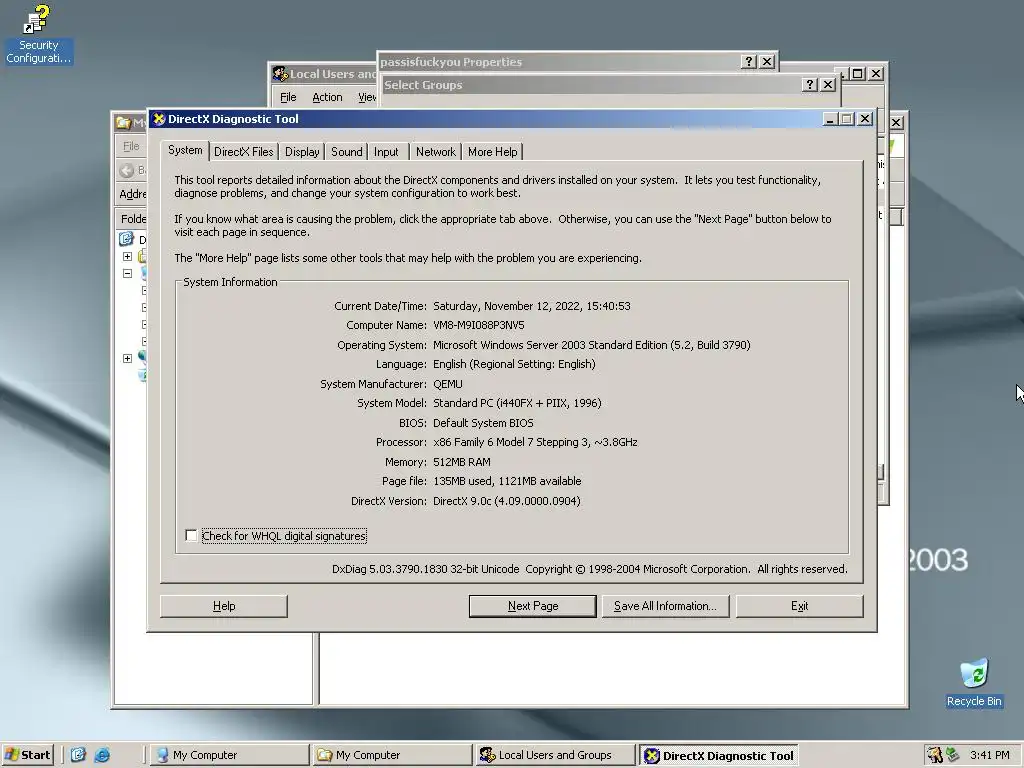Click the Windows Server 2003 operating system text
Image resolution: width=1024 pixels, height=768 pixels.
pyautogui.click(x=592, y=345)
